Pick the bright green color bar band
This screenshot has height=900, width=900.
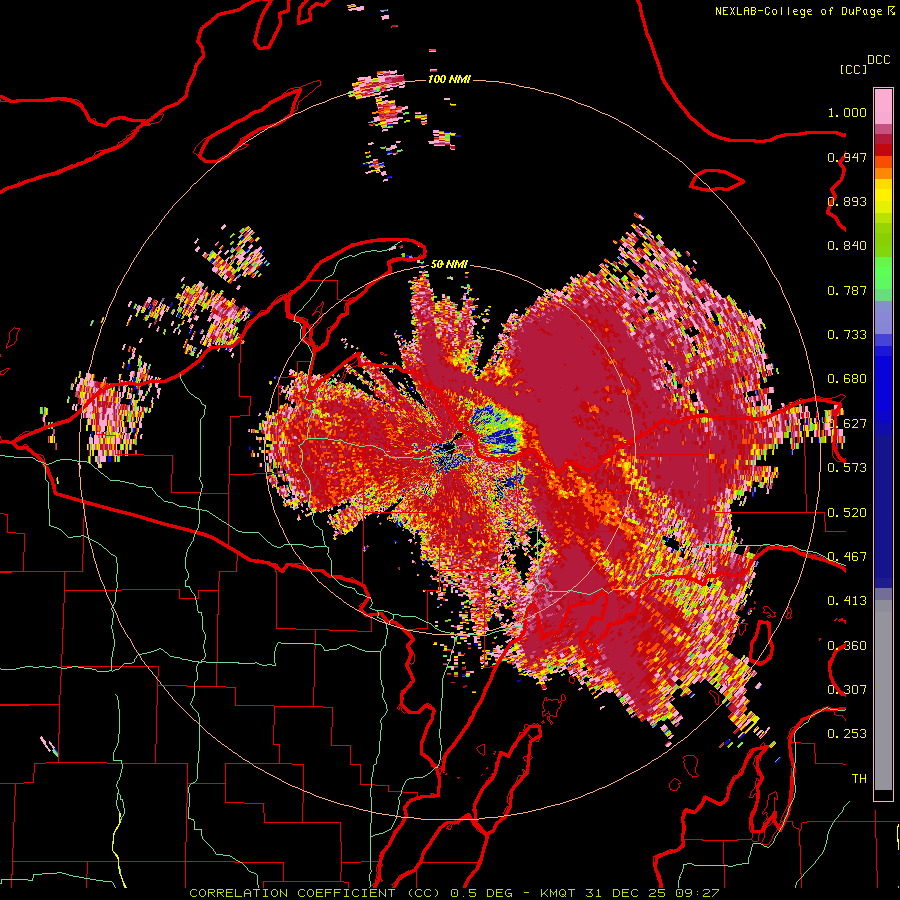tap(883, 274)
